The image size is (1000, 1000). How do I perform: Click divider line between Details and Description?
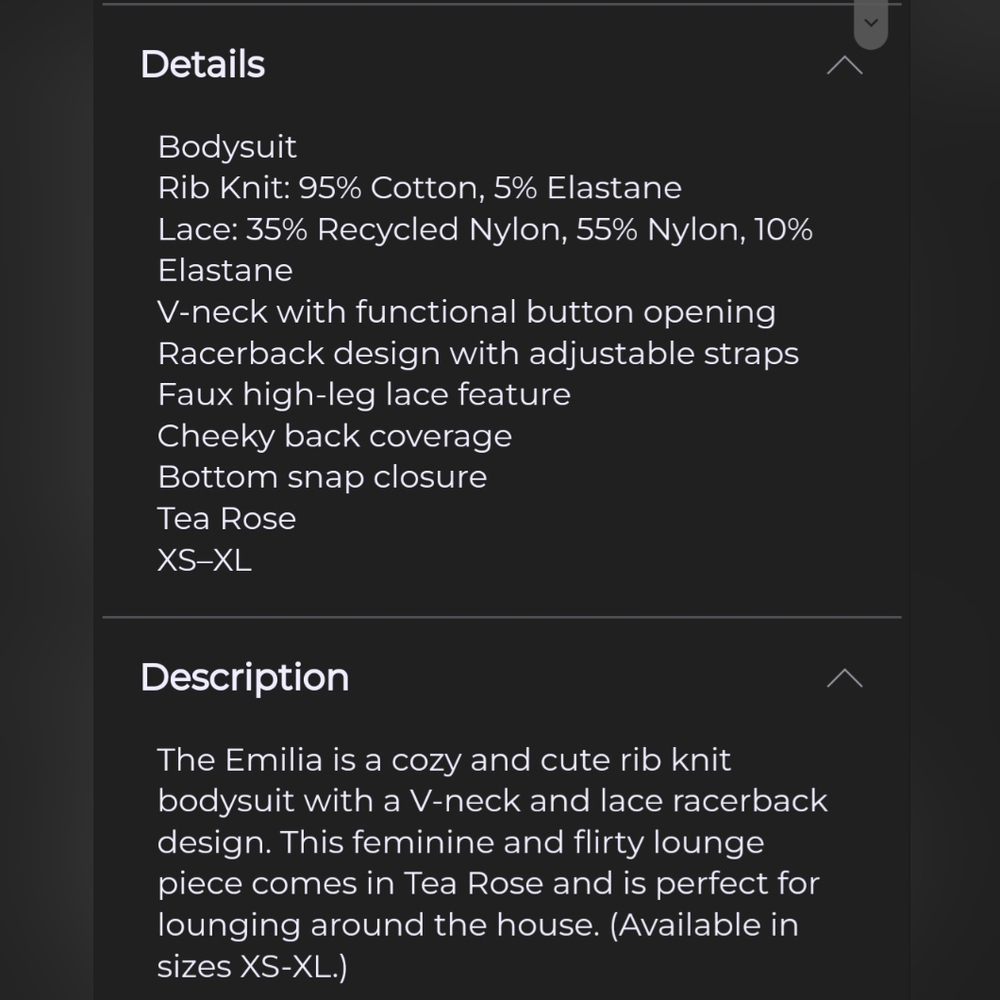click(x=502, y=617)
